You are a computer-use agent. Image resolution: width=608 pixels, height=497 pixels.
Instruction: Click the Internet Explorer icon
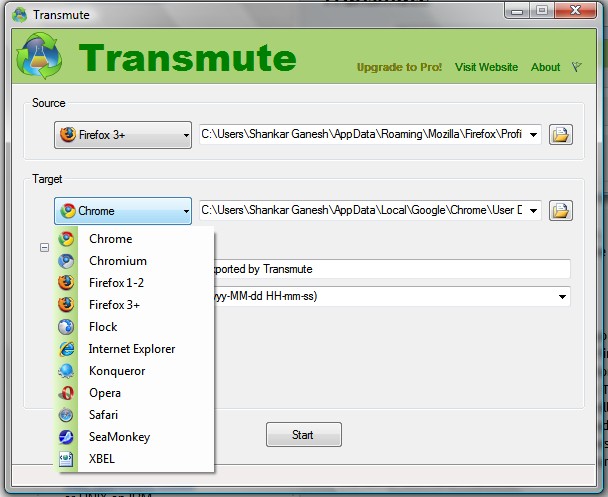pyautogui.click(x=66, y=349)
